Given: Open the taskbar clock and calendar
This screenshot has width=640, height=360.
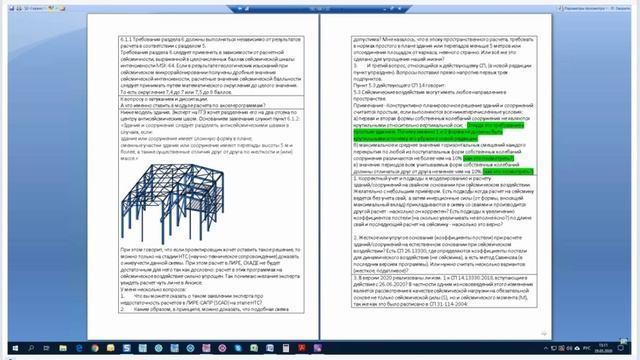Looking at the screenshot, I should click(x=603, y=348).
